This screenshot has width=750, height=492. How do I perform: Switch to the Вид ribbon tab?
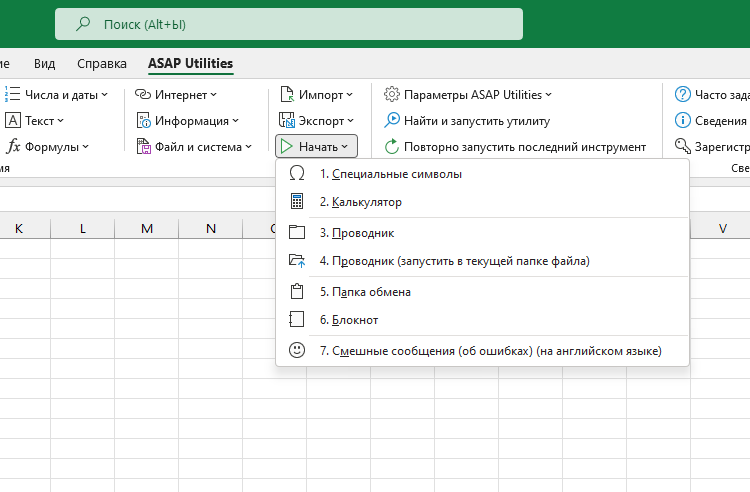point(44,64)
